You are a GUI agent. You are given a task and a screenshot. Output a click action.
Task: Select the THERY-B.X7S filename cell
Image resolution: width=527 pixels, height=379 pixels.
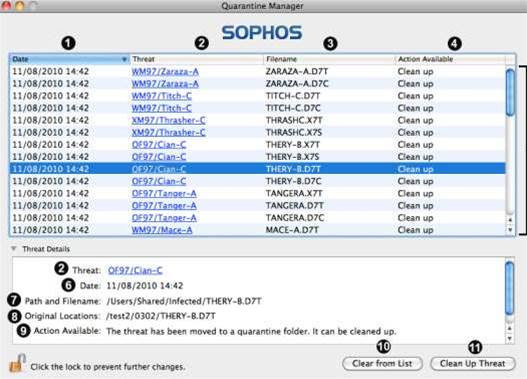[x=293, y=157]
